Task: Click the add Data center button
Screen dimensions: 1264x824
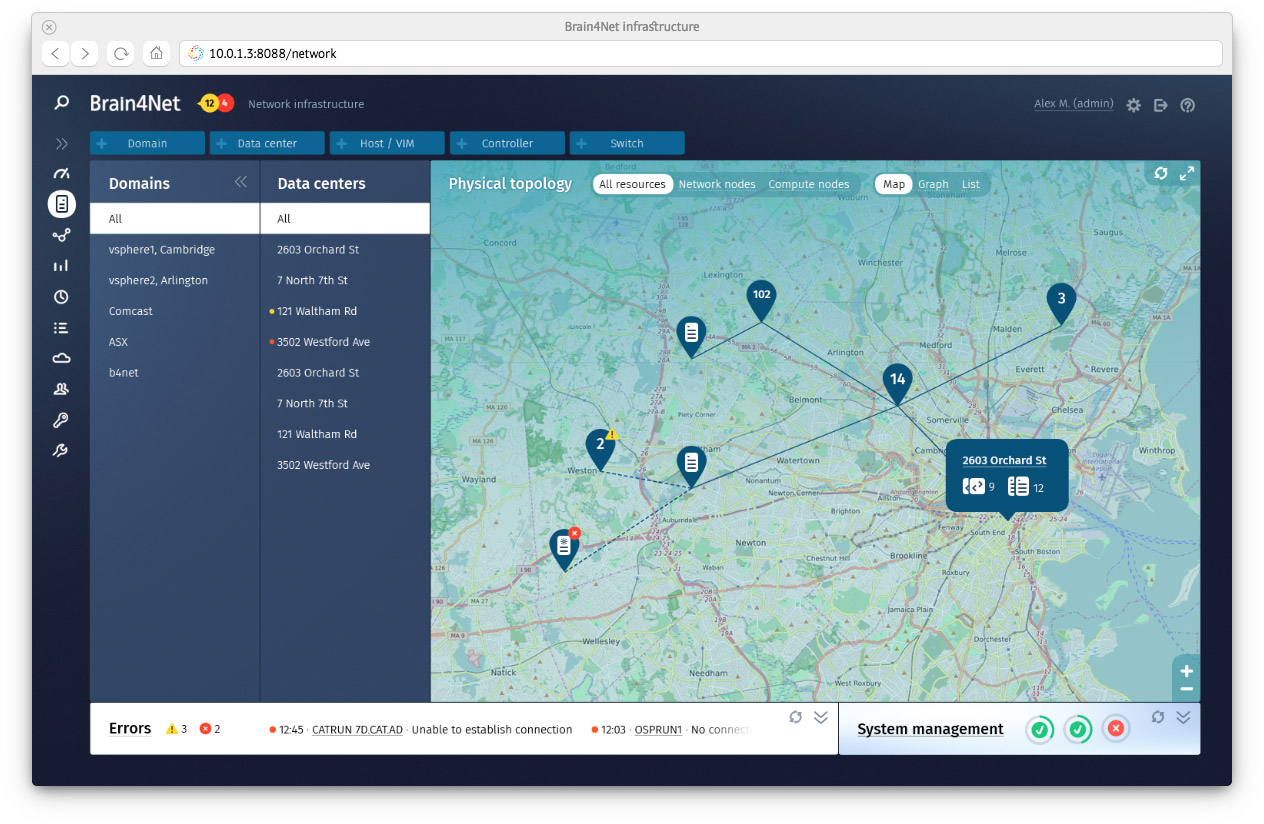Action: [267, 143]
